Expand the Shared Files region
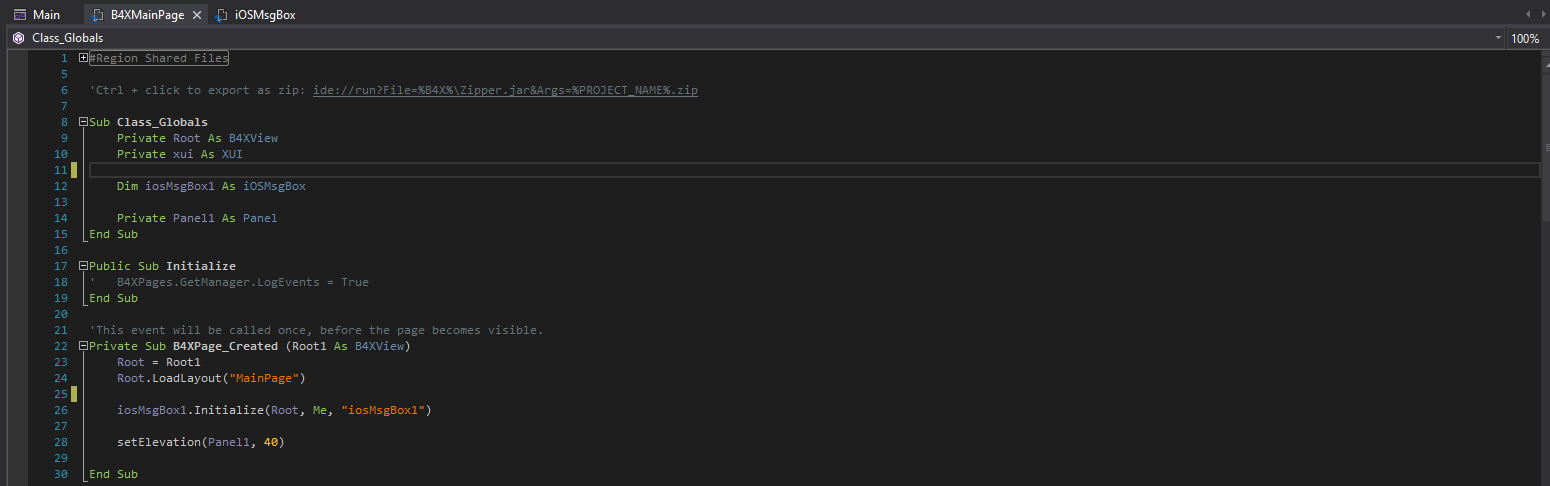The width and height of the screenshot is (1550, 486). pos(83,58)
